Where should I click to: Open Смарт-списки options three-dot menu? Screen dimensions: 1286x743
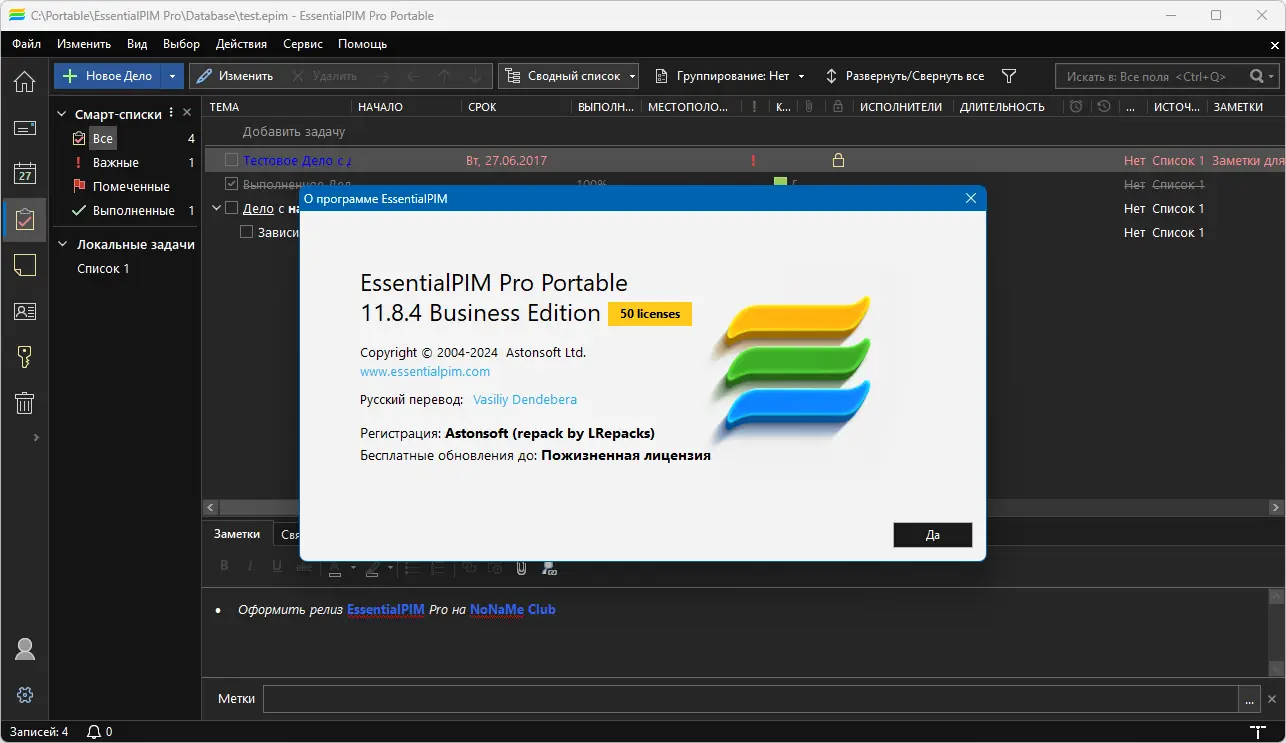pos(171,113)
